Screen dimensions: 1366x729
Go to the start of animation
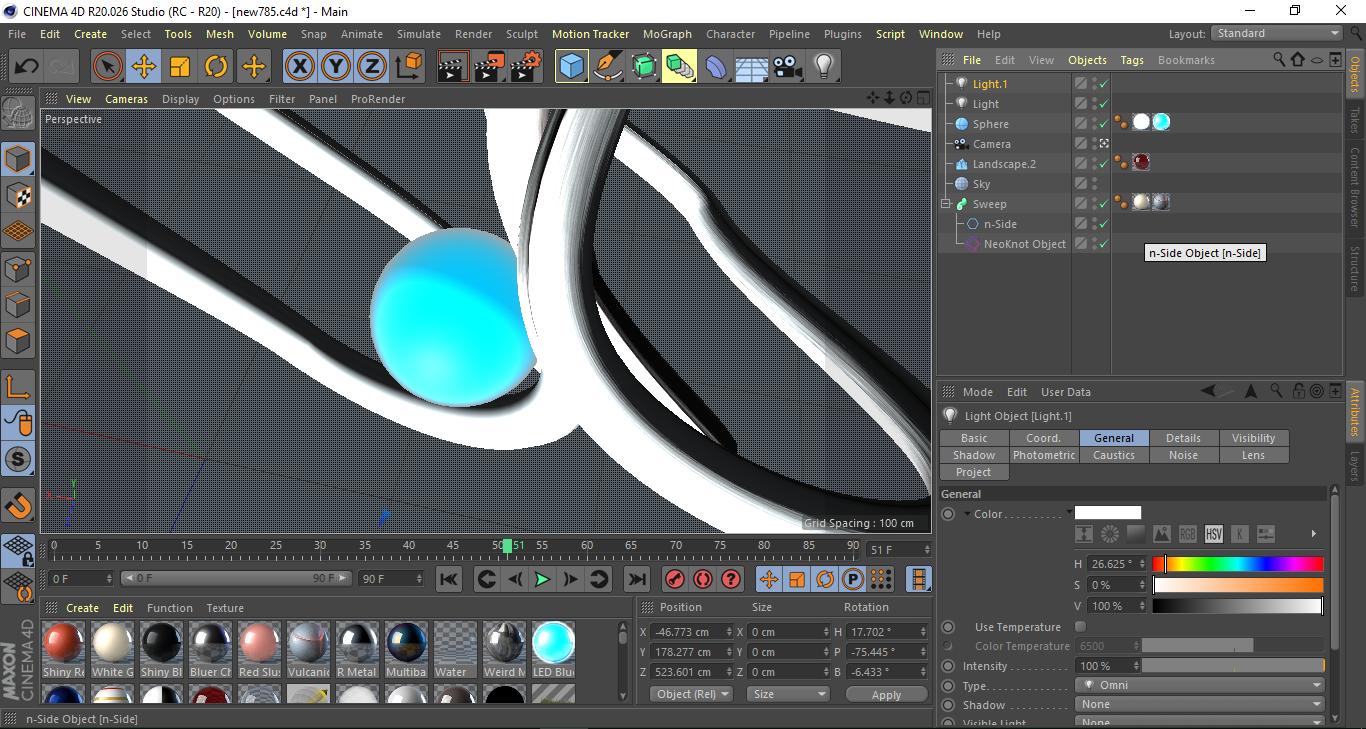click(449, 579)
